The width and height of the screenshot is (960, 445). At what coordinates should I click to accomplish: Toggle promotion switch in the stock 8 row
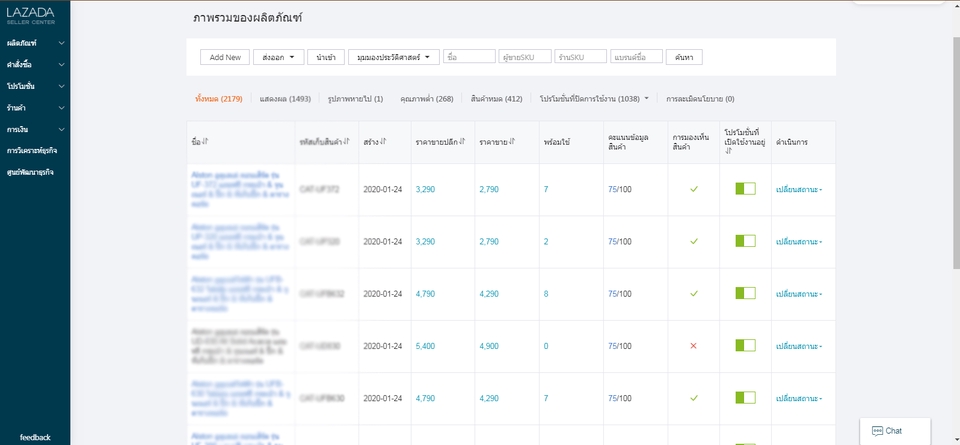click(745, 294)
